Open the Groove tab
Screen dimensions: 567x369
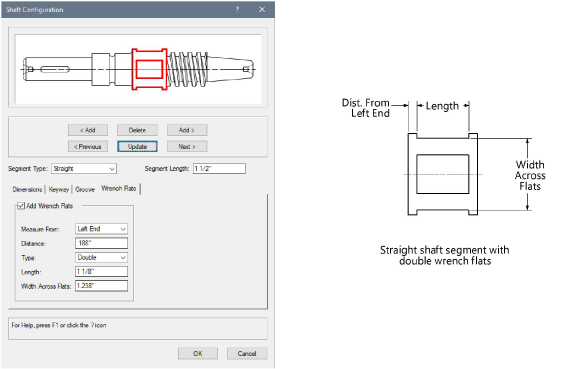tap(85, 189)
